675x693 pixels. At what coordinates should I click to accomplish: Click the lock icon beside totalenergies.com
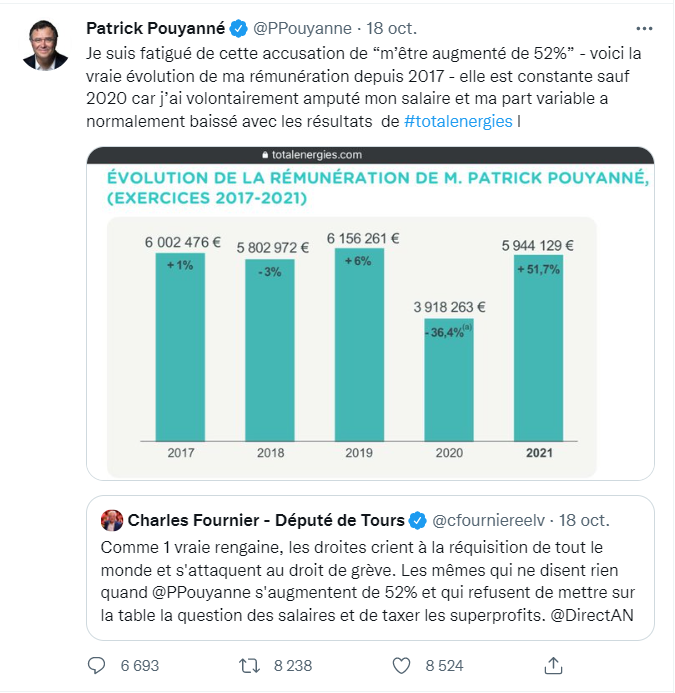tap(263, 156)
